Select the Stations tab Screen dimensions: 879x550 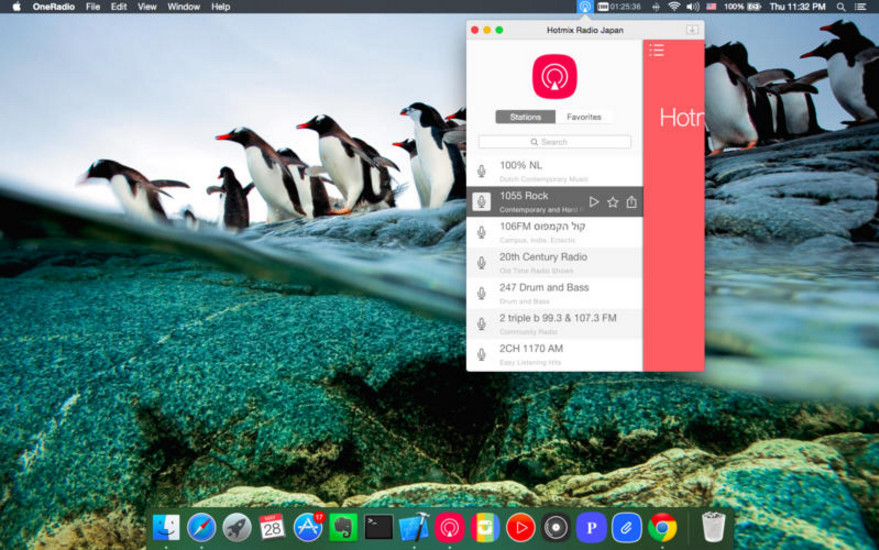[525, 117]
